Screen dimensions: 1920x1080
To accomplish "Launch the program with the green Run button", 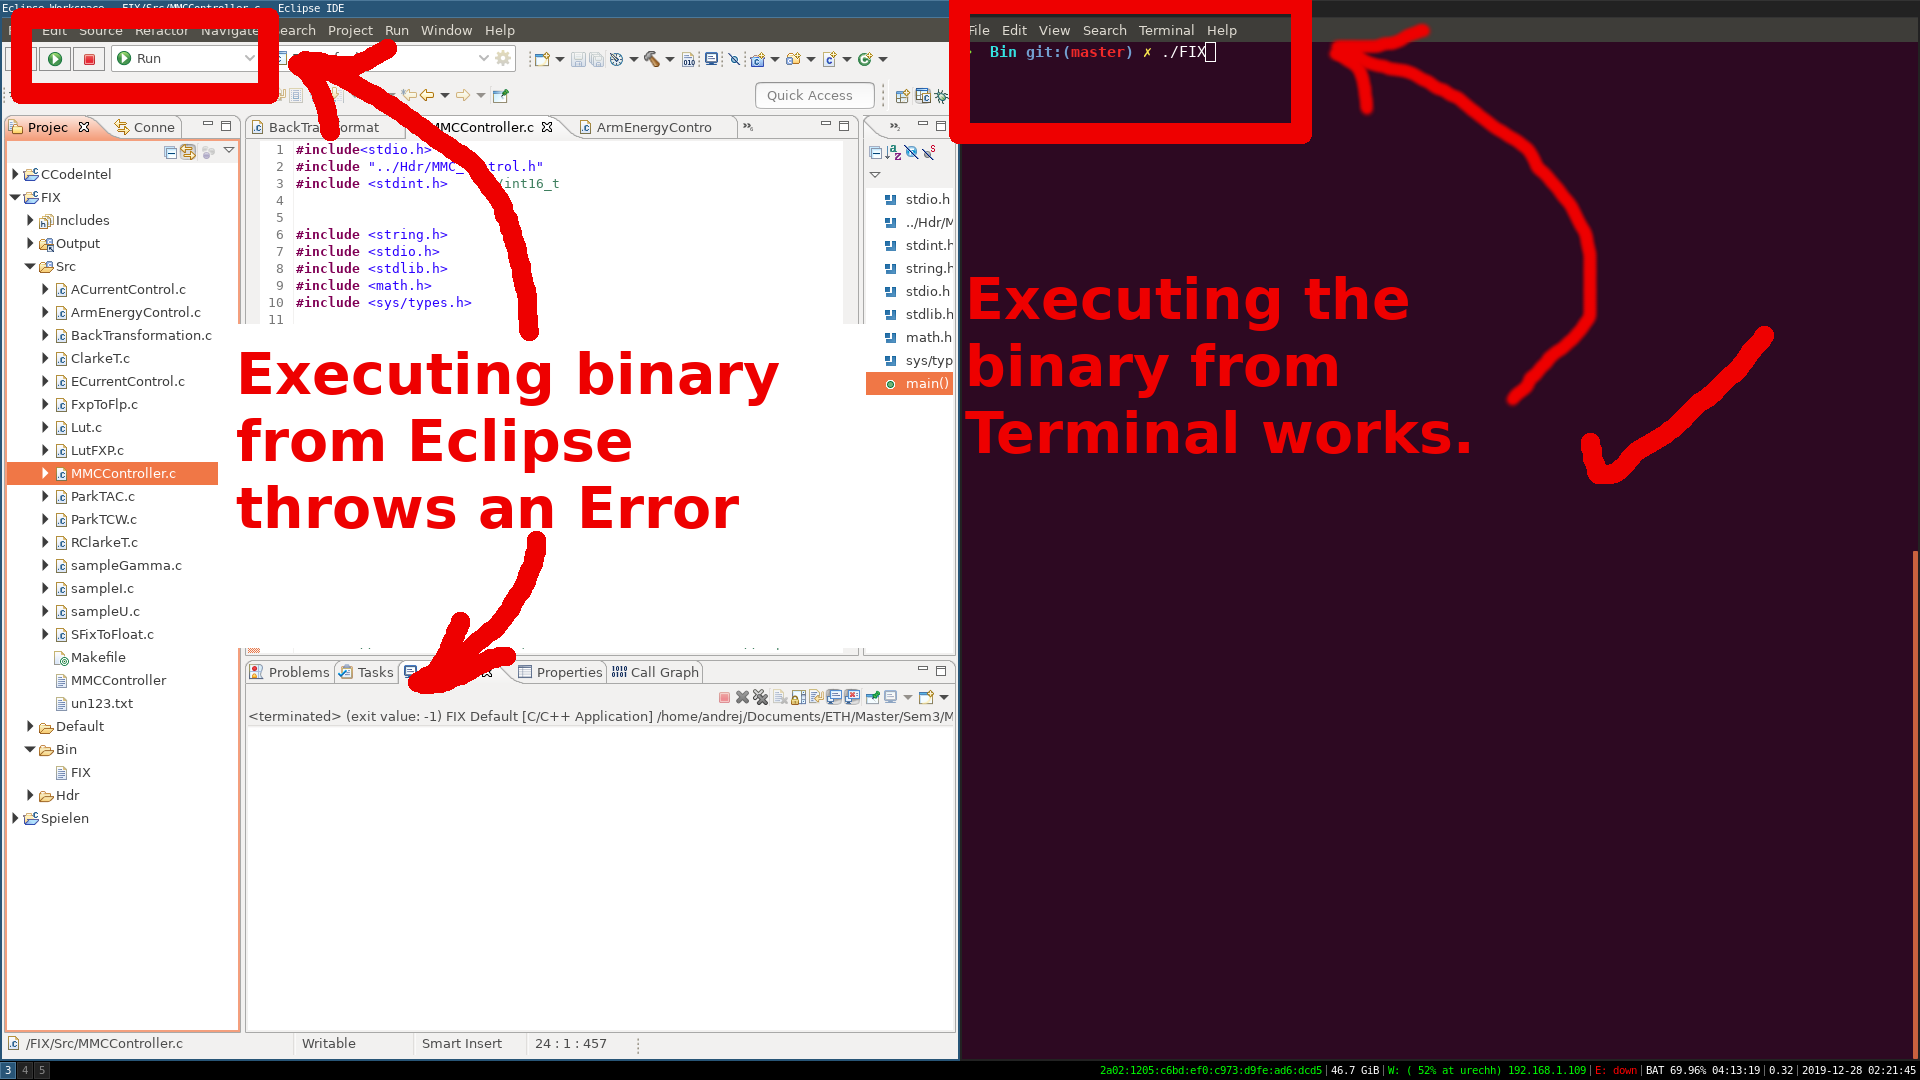I will (55, 59).
